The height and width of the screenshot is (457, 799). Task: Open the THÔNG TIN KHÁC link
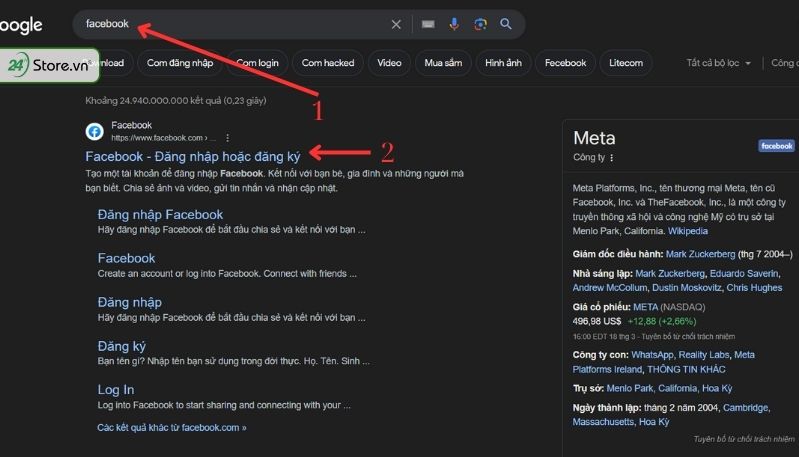tap(686, 369)
